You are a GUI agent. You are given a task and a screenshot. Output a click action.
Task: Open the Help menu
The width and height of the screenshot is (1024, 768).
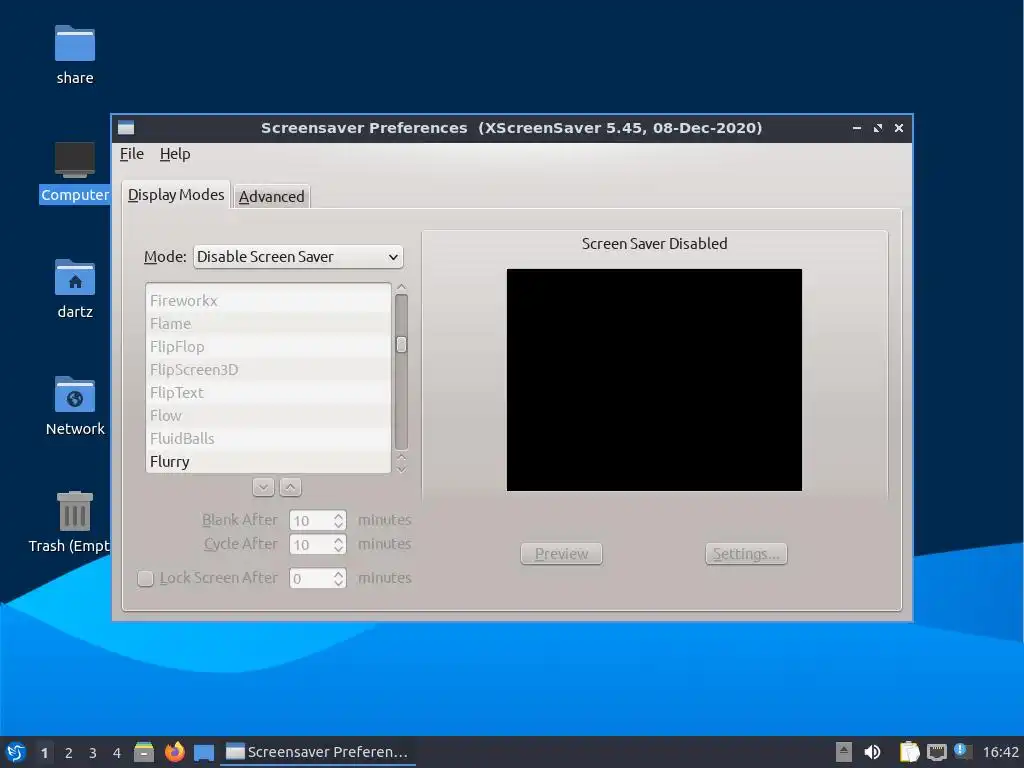point(174,153)
